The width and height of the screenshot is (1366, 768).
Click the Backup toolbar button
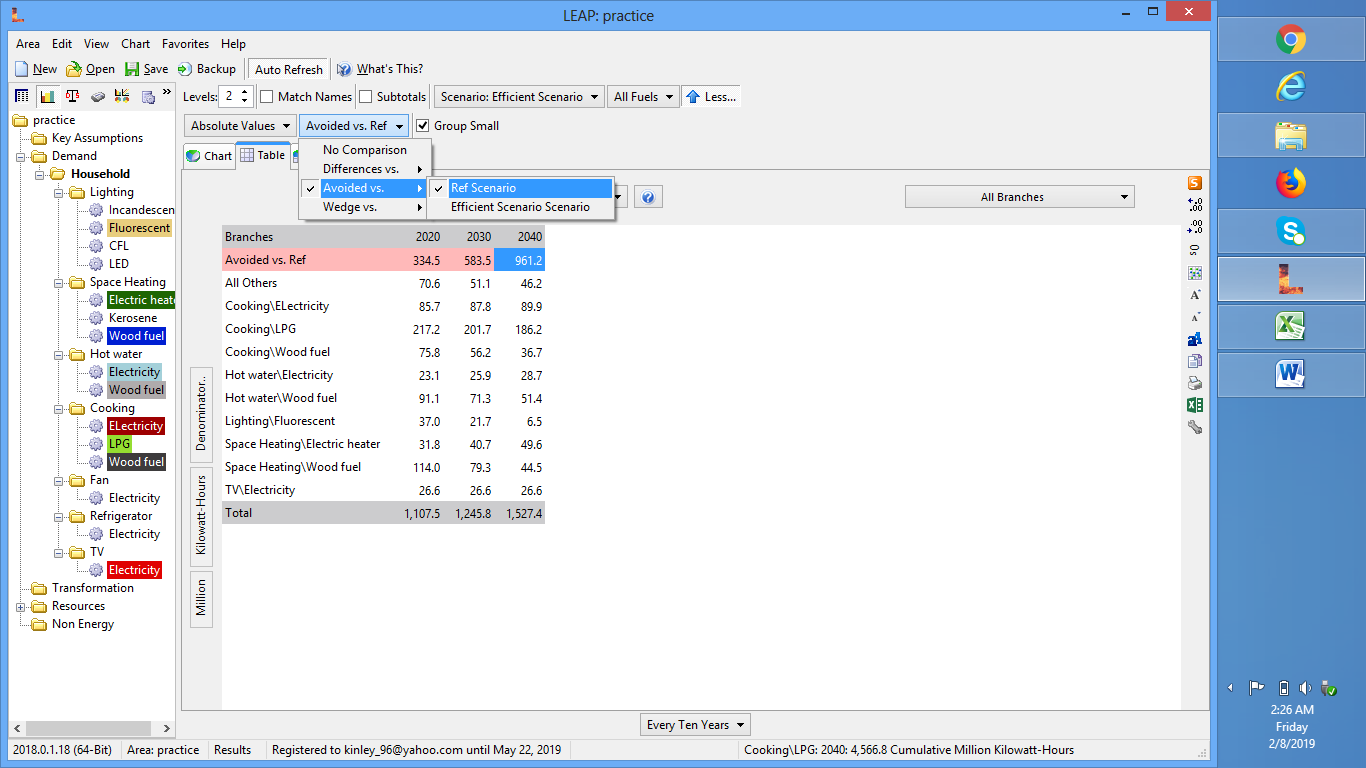click(x=207, y=69)
